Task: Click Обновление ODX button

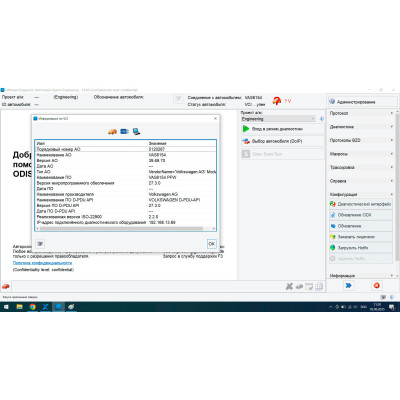Action: 361,215
